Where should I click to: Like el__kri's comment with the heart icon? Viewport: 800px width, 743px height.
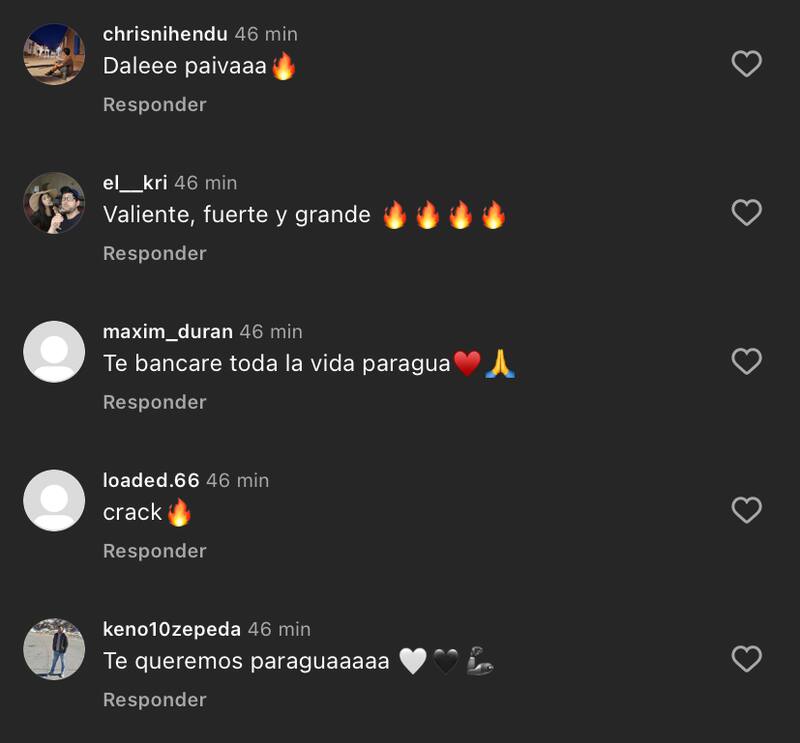click(746, 212)
